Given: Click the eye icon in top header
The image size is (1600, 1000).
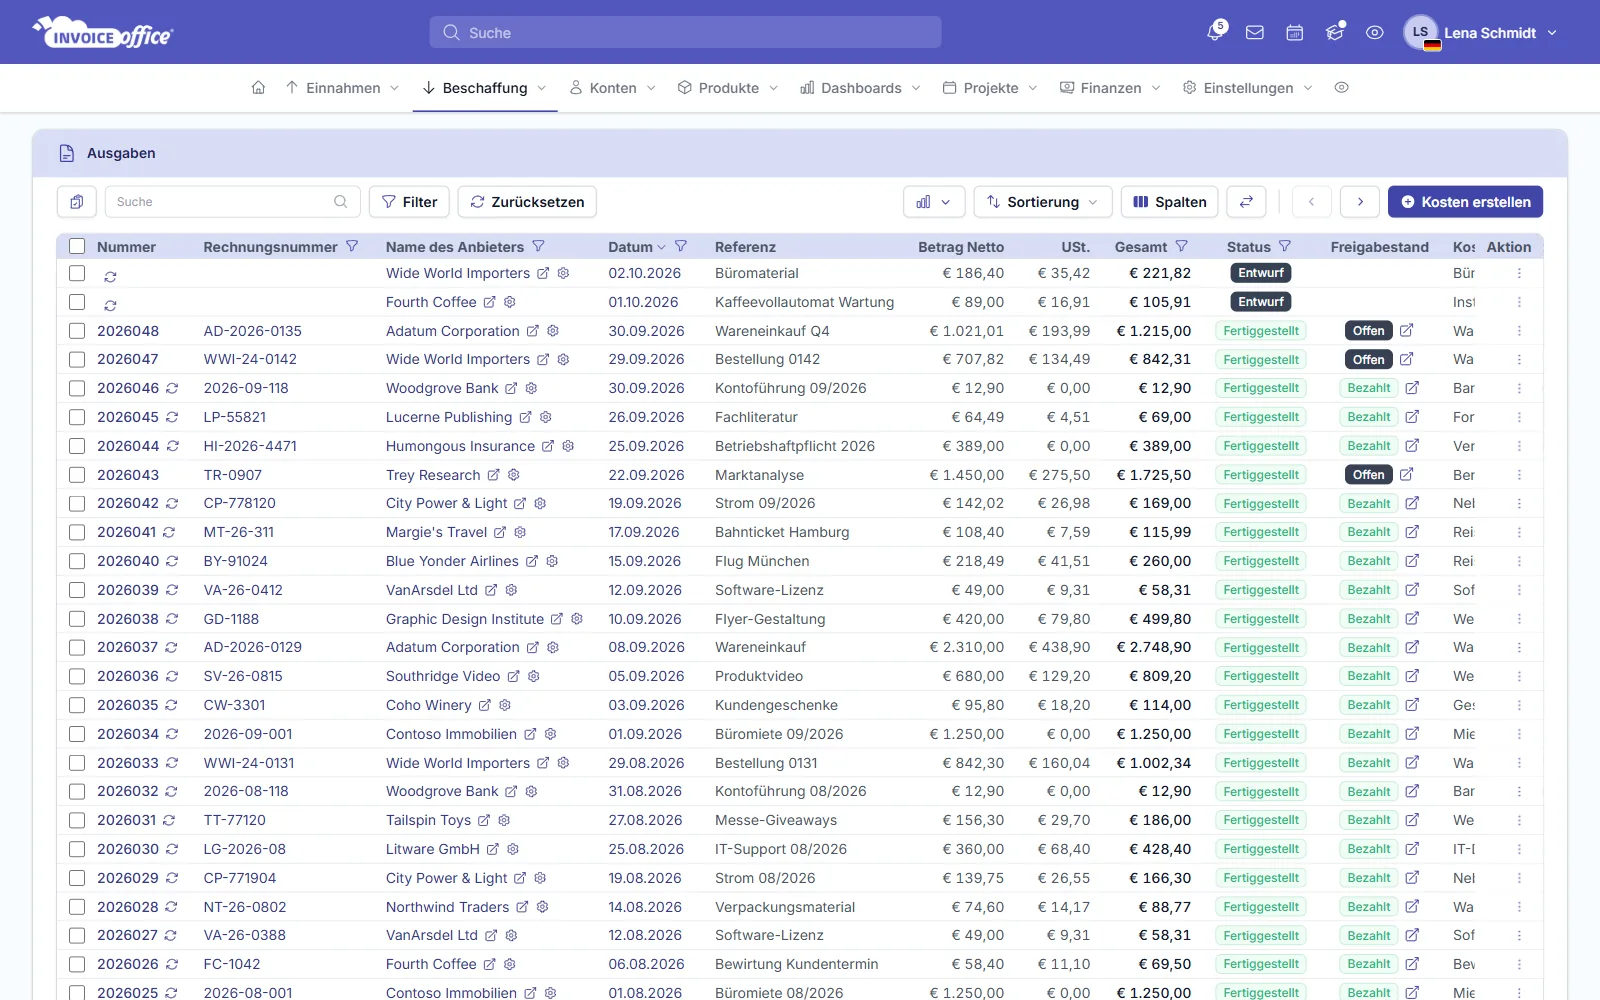Looking at the screenshot, I should 1375,33.
